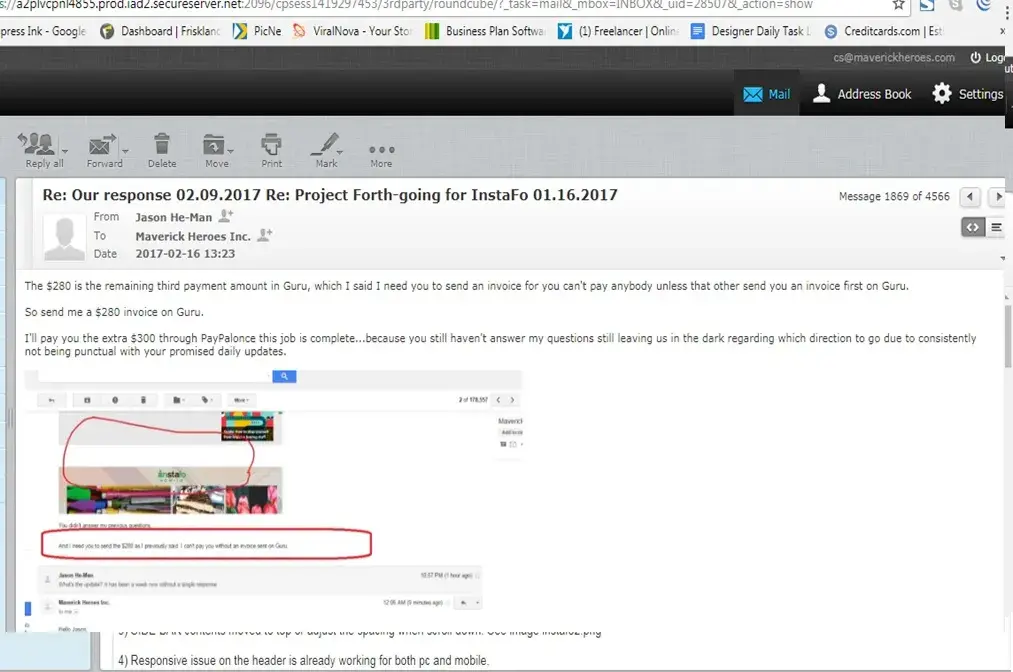The image size is (1013, 672).
Task: Open the Mail tab
Action: (766, 94)
